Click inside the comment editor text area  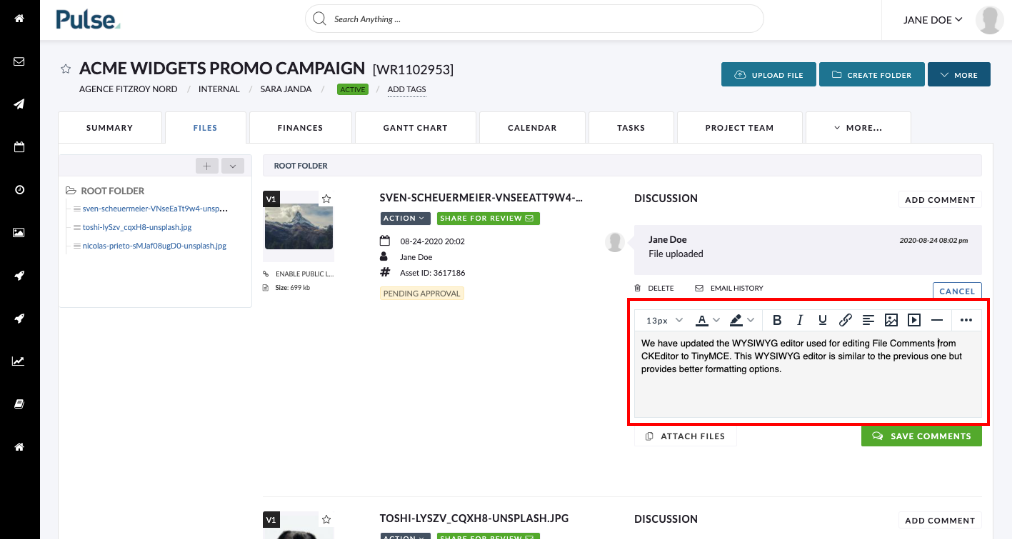coord(807,374)
